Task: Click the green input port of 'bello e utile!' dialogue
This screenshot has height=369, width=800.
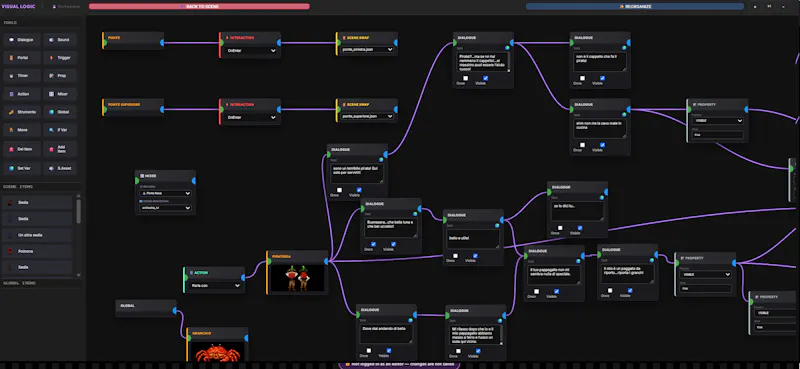Action: tap(445, 220)
